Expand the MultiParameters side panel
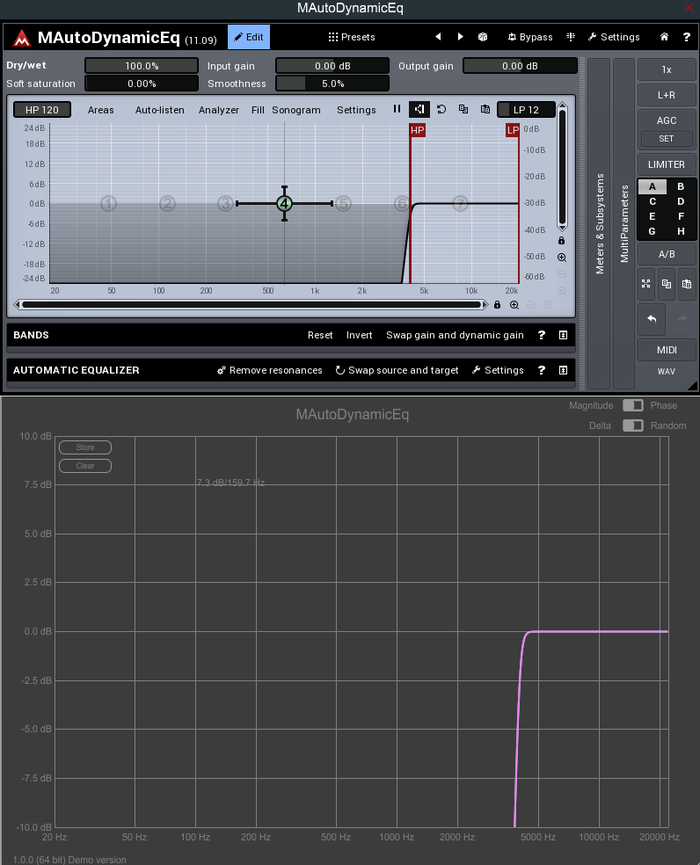The height and width of the screenshot is (865, 700). click(624, 223)
